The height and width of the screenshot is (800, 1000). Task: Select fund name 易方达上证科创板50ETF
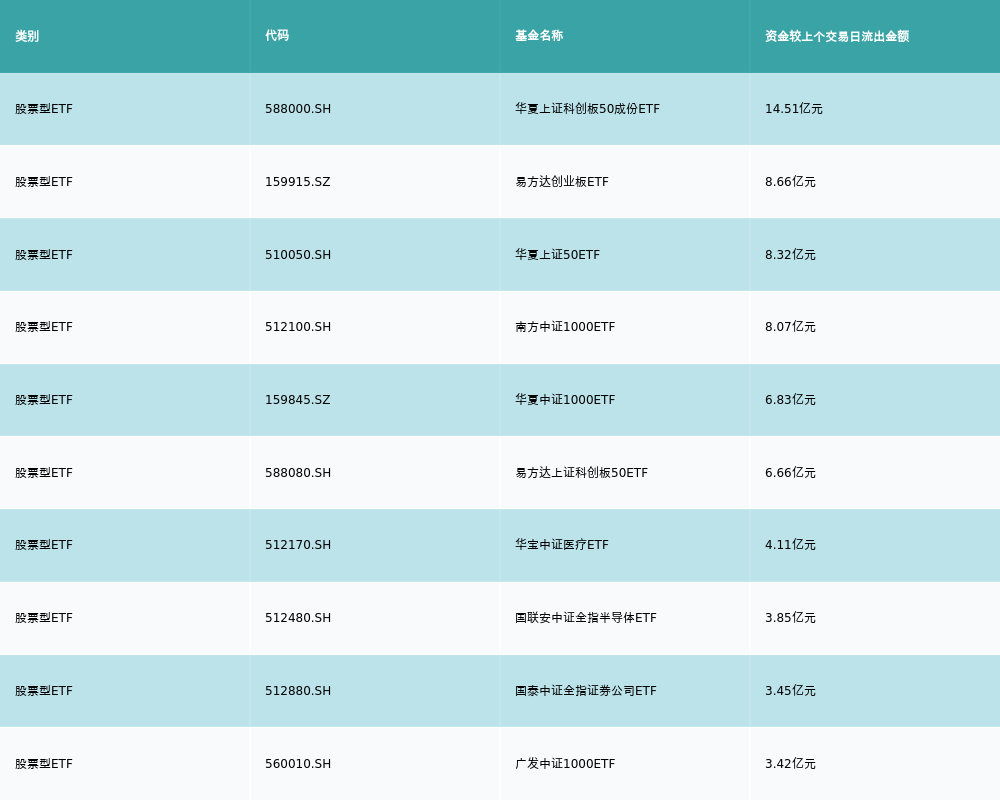coord(582,473)
